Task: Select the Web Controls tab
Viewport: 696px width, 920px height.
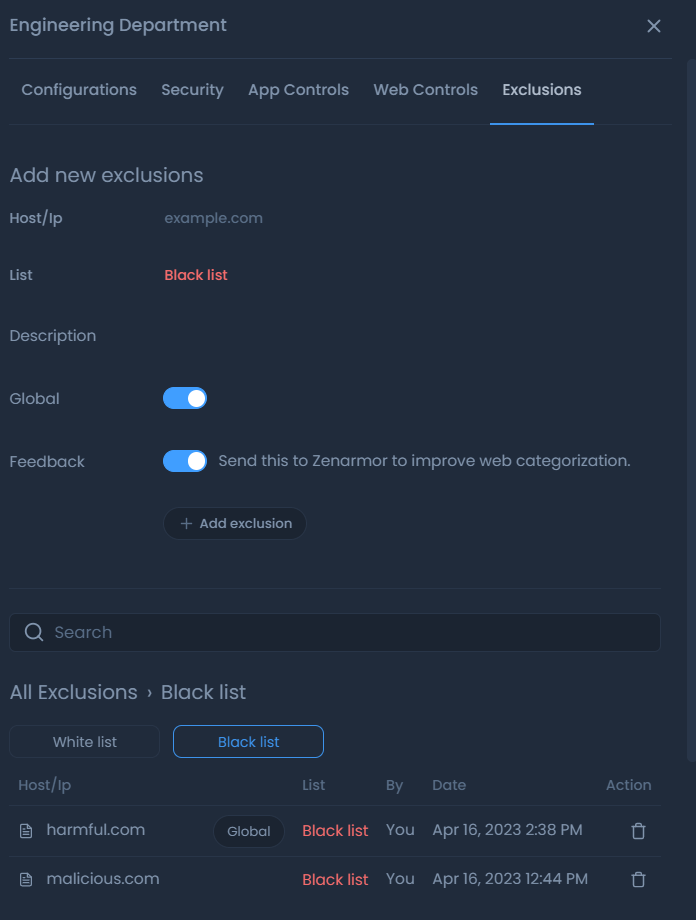Action: pos(425,90)
